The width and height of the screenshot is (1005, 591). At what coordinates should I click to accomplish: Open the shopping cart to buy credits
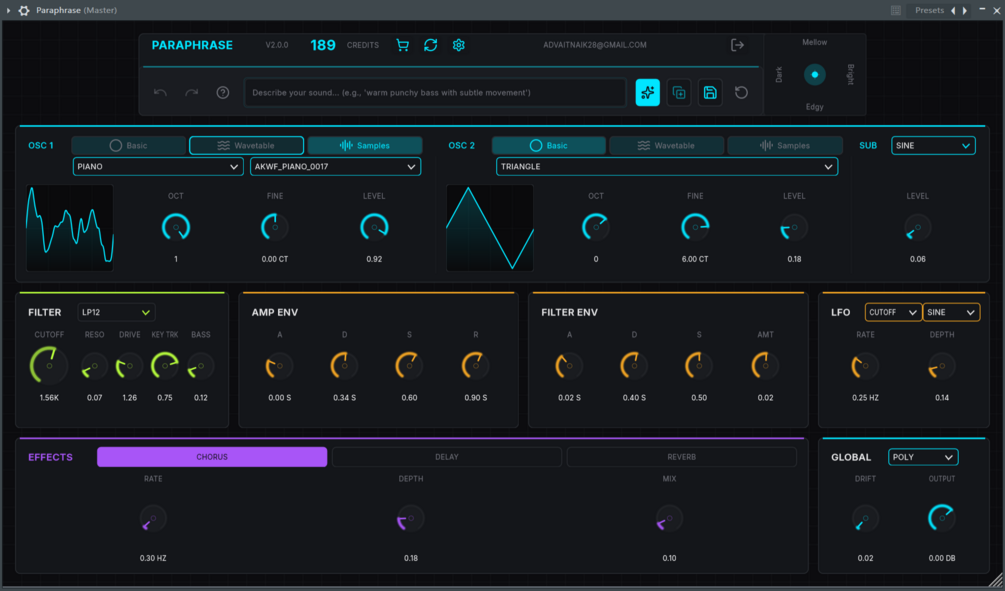pos(403,45)
